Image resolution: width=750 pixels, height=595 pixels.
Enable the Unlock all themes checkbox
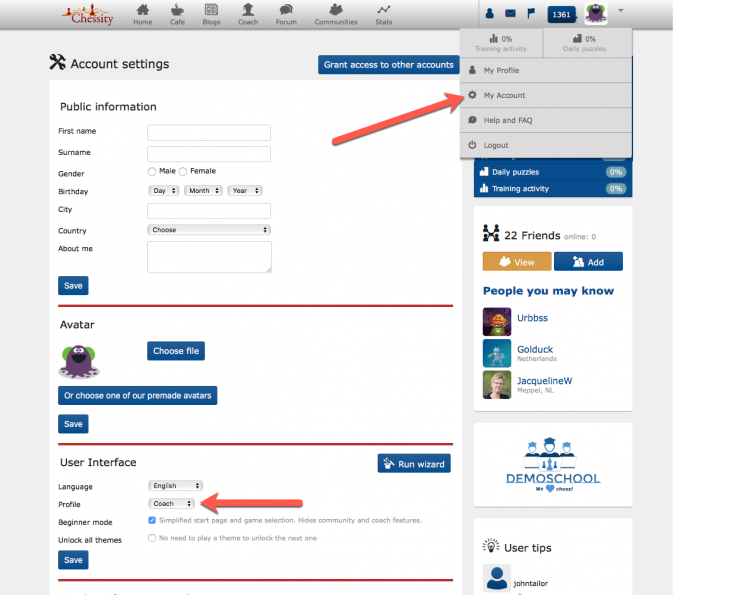coord(152,538)
